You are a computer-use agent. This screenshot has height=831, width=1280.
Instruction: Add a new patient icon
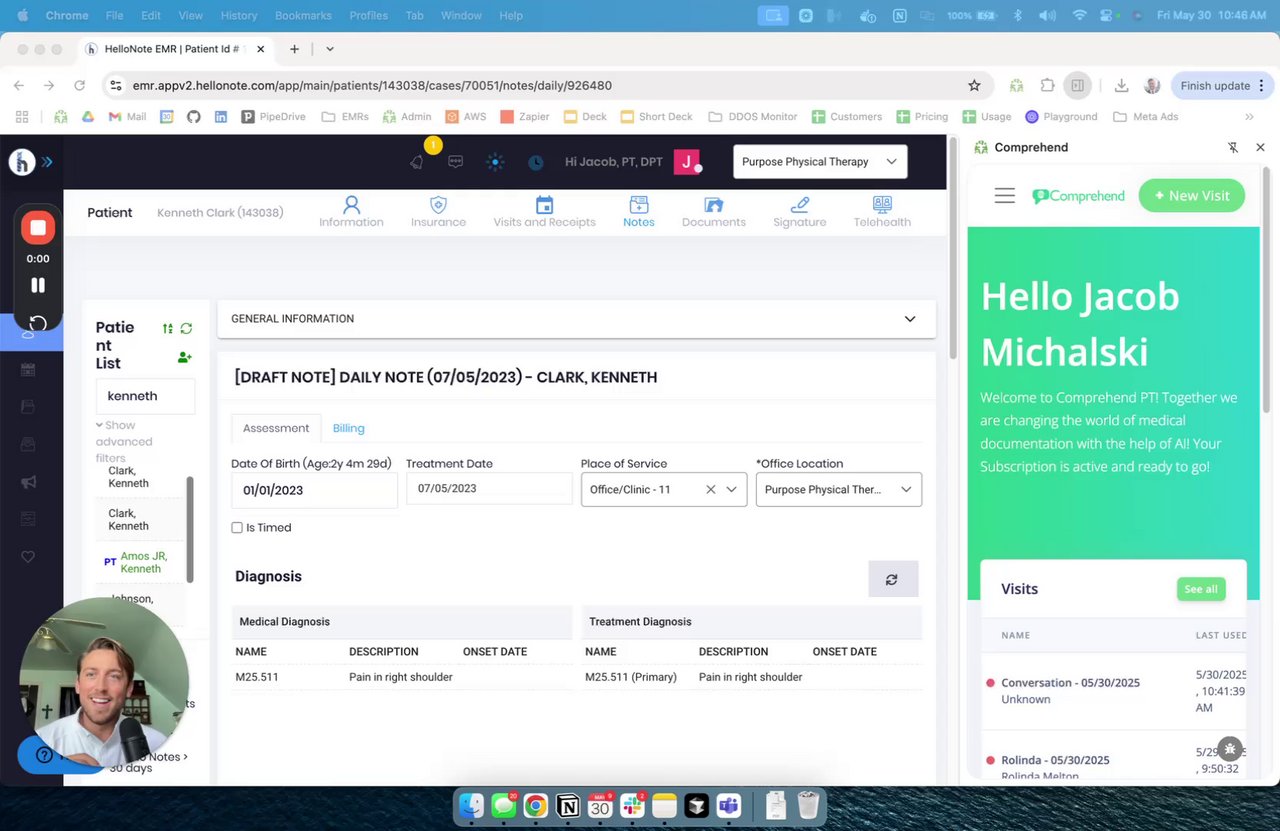tap(184, 357)
